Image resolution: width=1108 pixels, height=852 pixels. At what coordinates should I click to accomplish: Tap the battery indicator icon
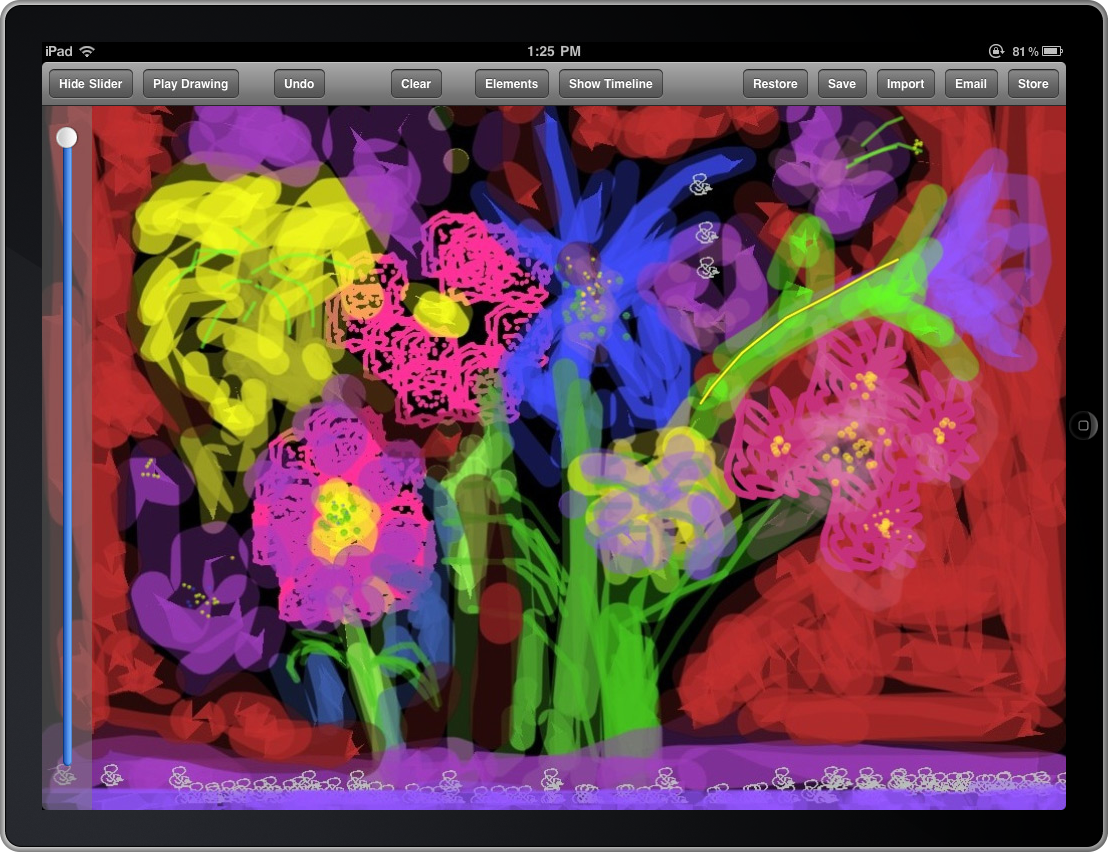pyautogui.click(x=1052, y=51)
